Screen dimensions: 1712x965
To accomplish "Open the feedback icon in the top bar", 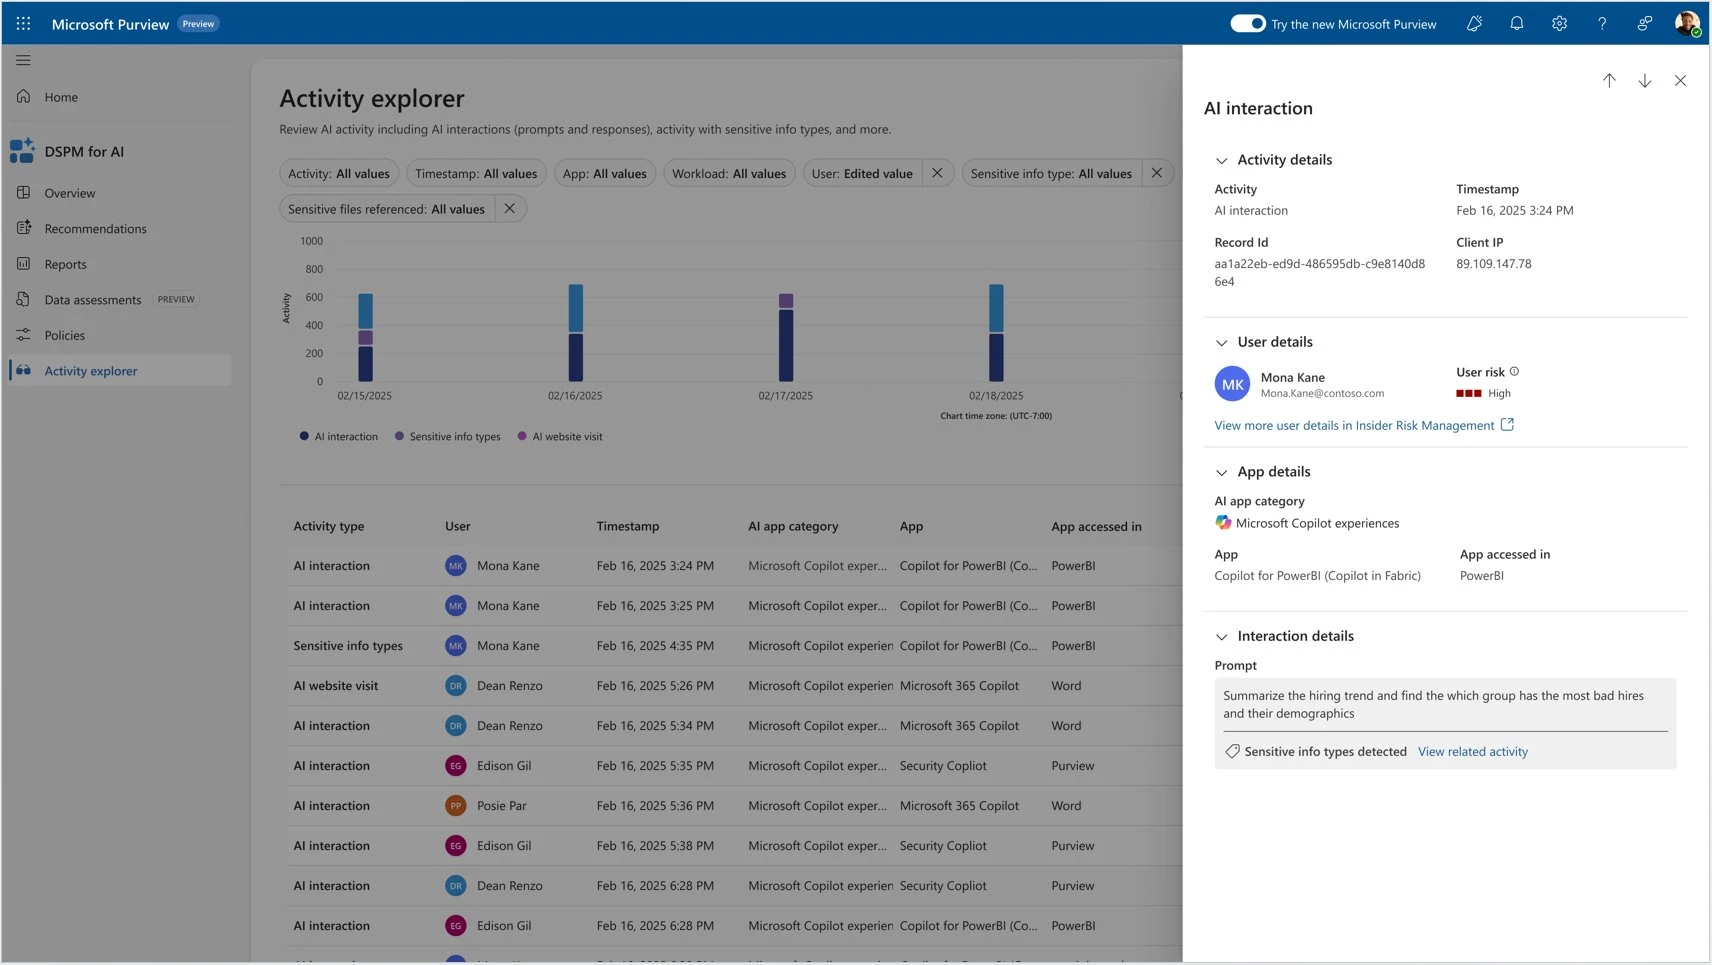I will pyautogui.click(x=1644, y=23).
